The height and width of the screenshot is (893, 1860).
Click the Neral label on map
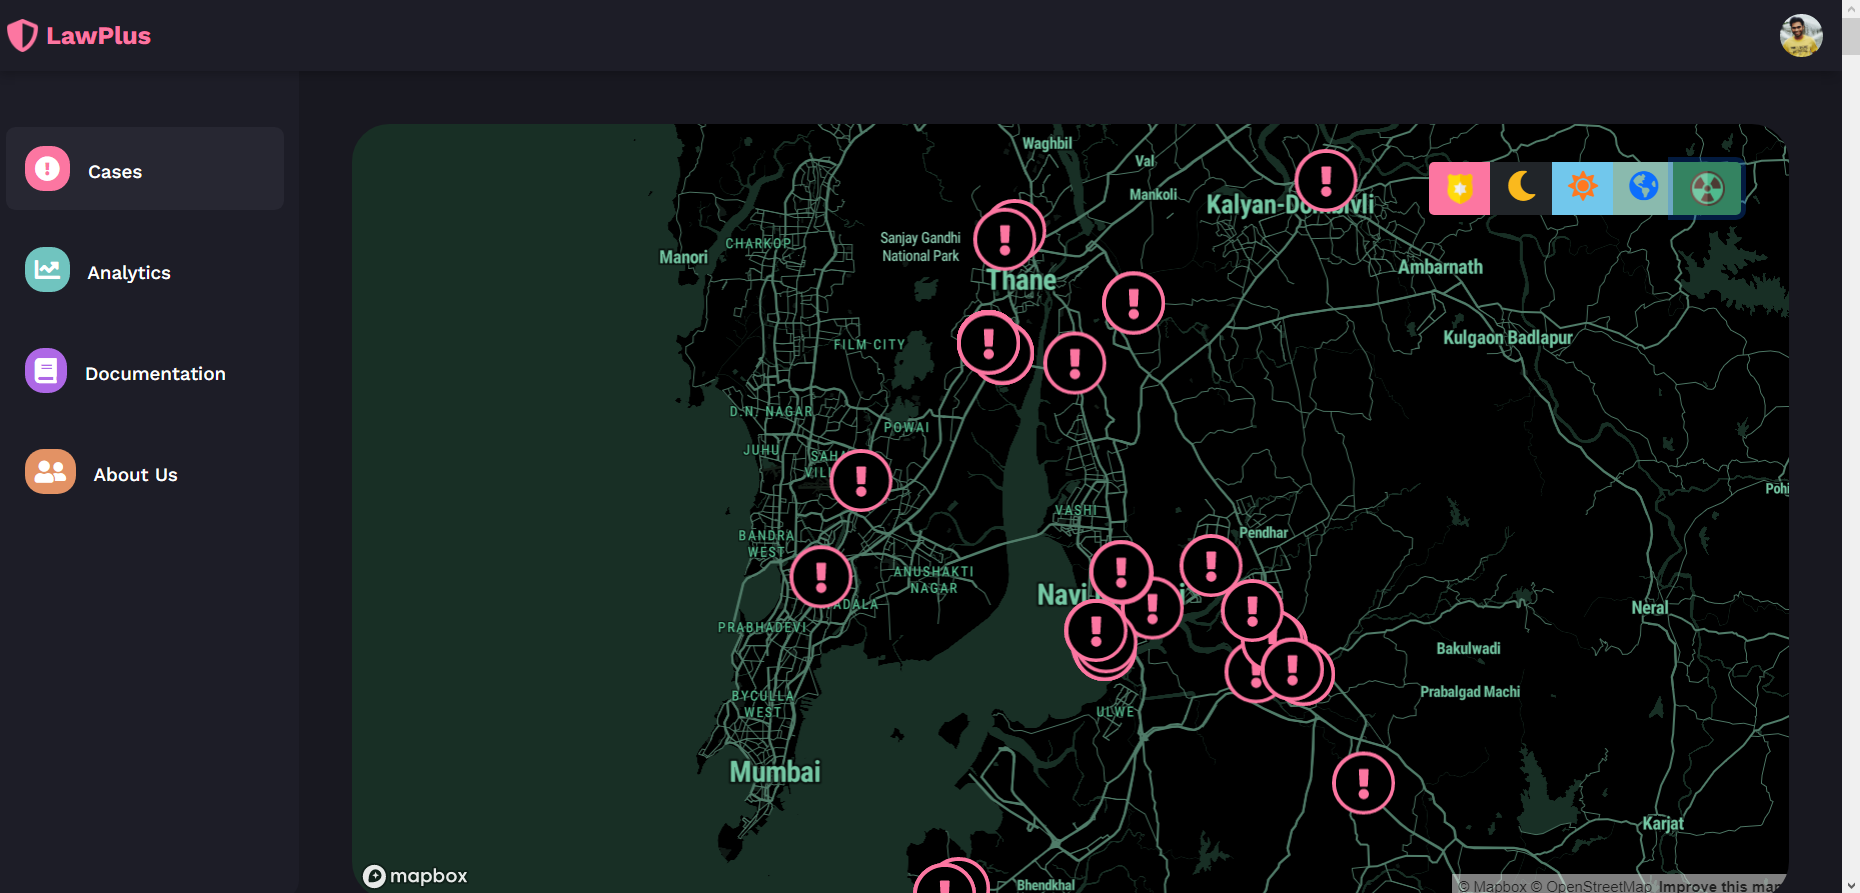coord(1649,608)
